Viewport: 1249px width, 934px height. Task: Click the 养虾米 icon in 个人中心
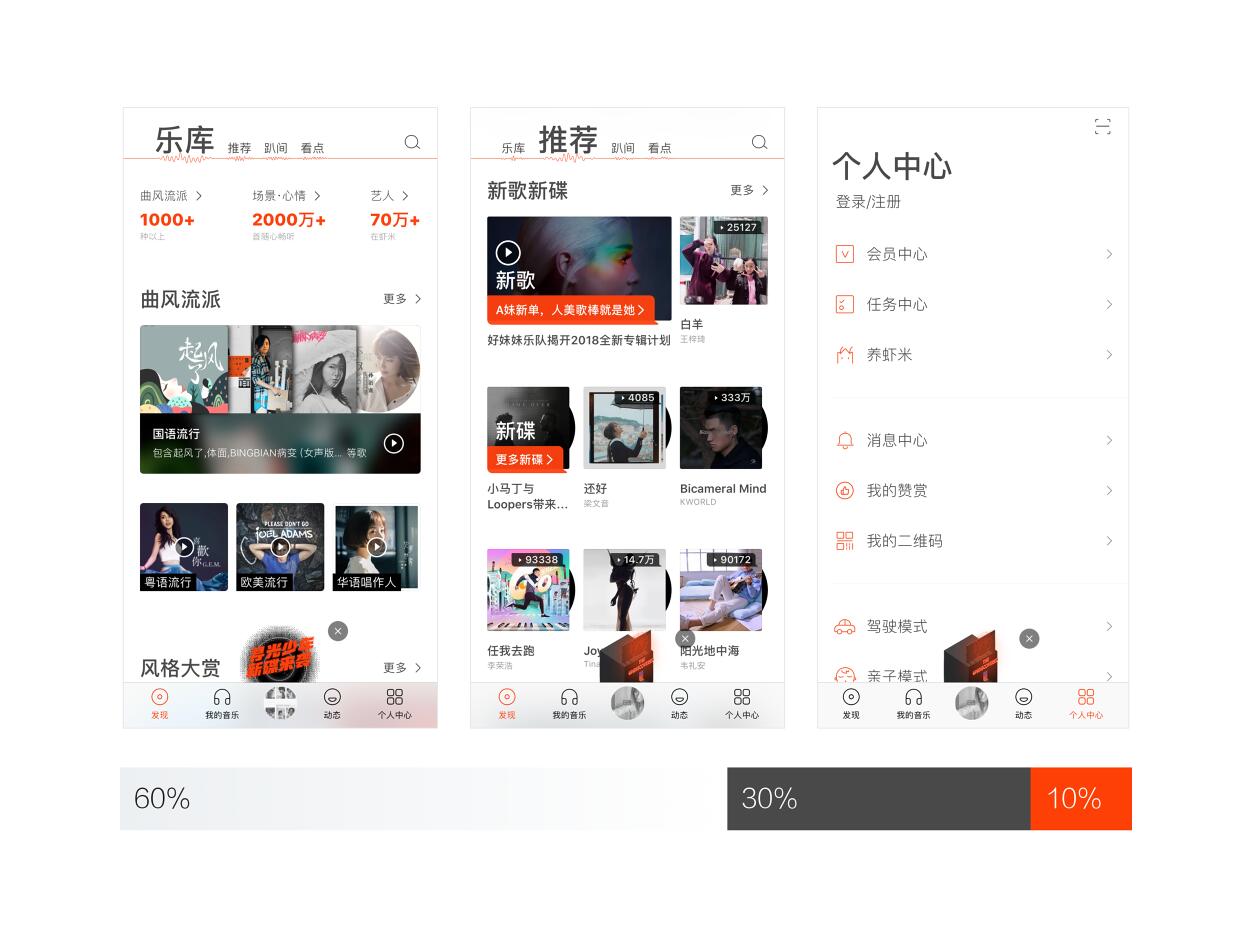844,355
